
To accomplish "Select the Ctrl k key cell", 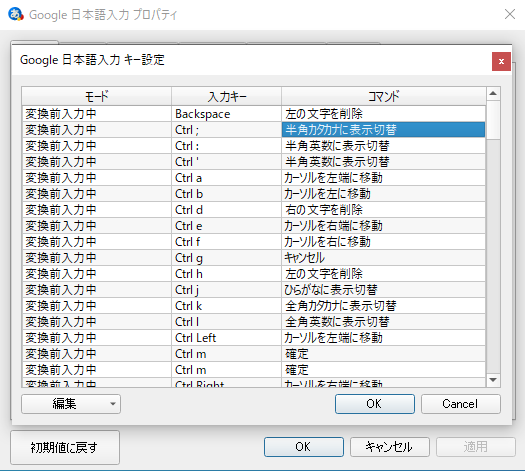I will tap(226, 306).
